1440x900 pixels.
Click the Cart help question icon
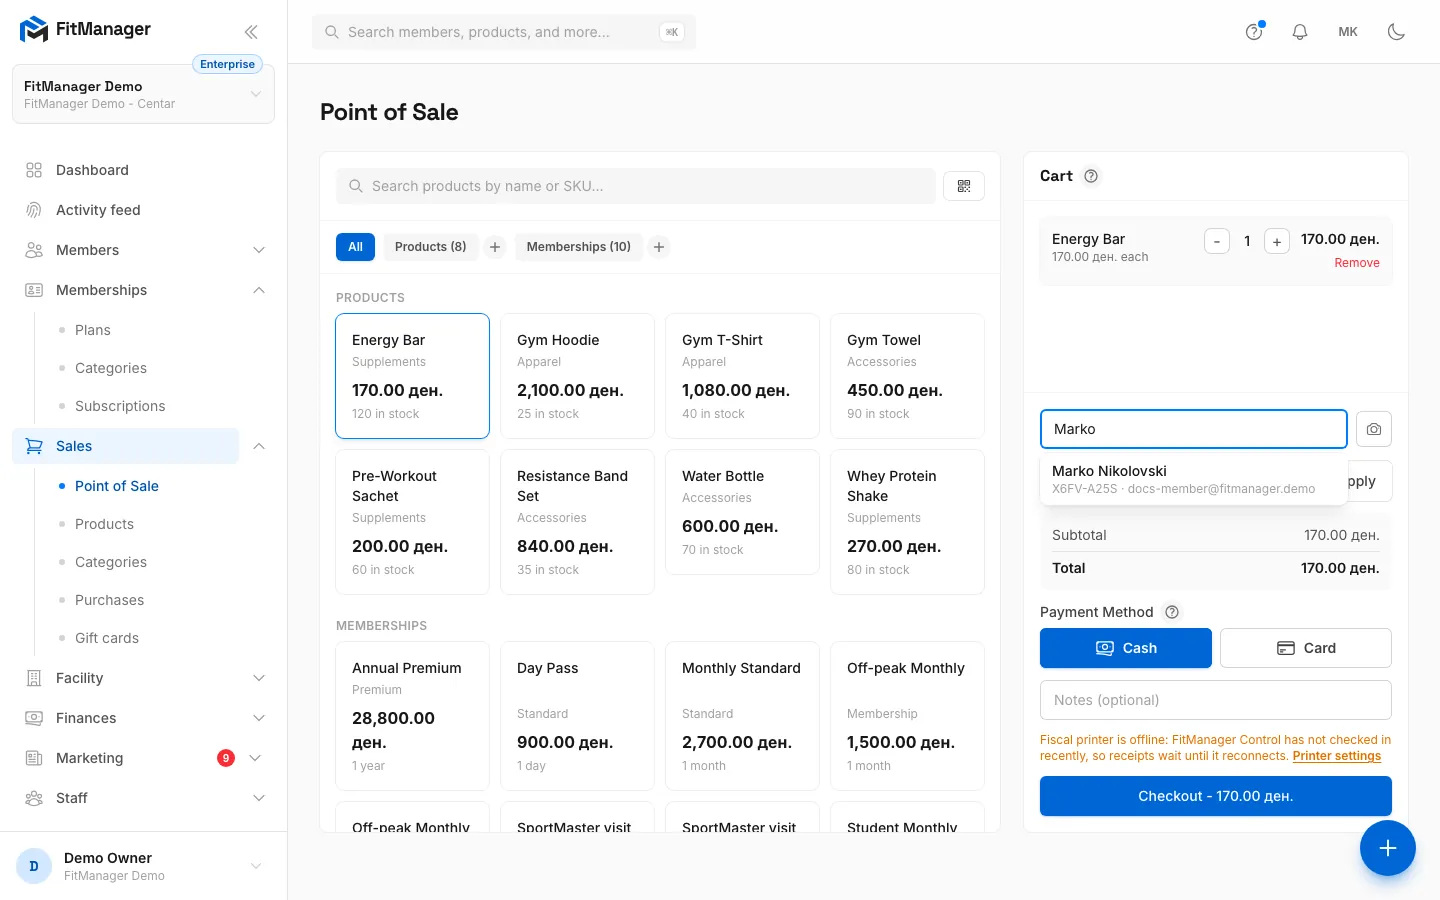pyautogui.click(x=1091, y=176)
